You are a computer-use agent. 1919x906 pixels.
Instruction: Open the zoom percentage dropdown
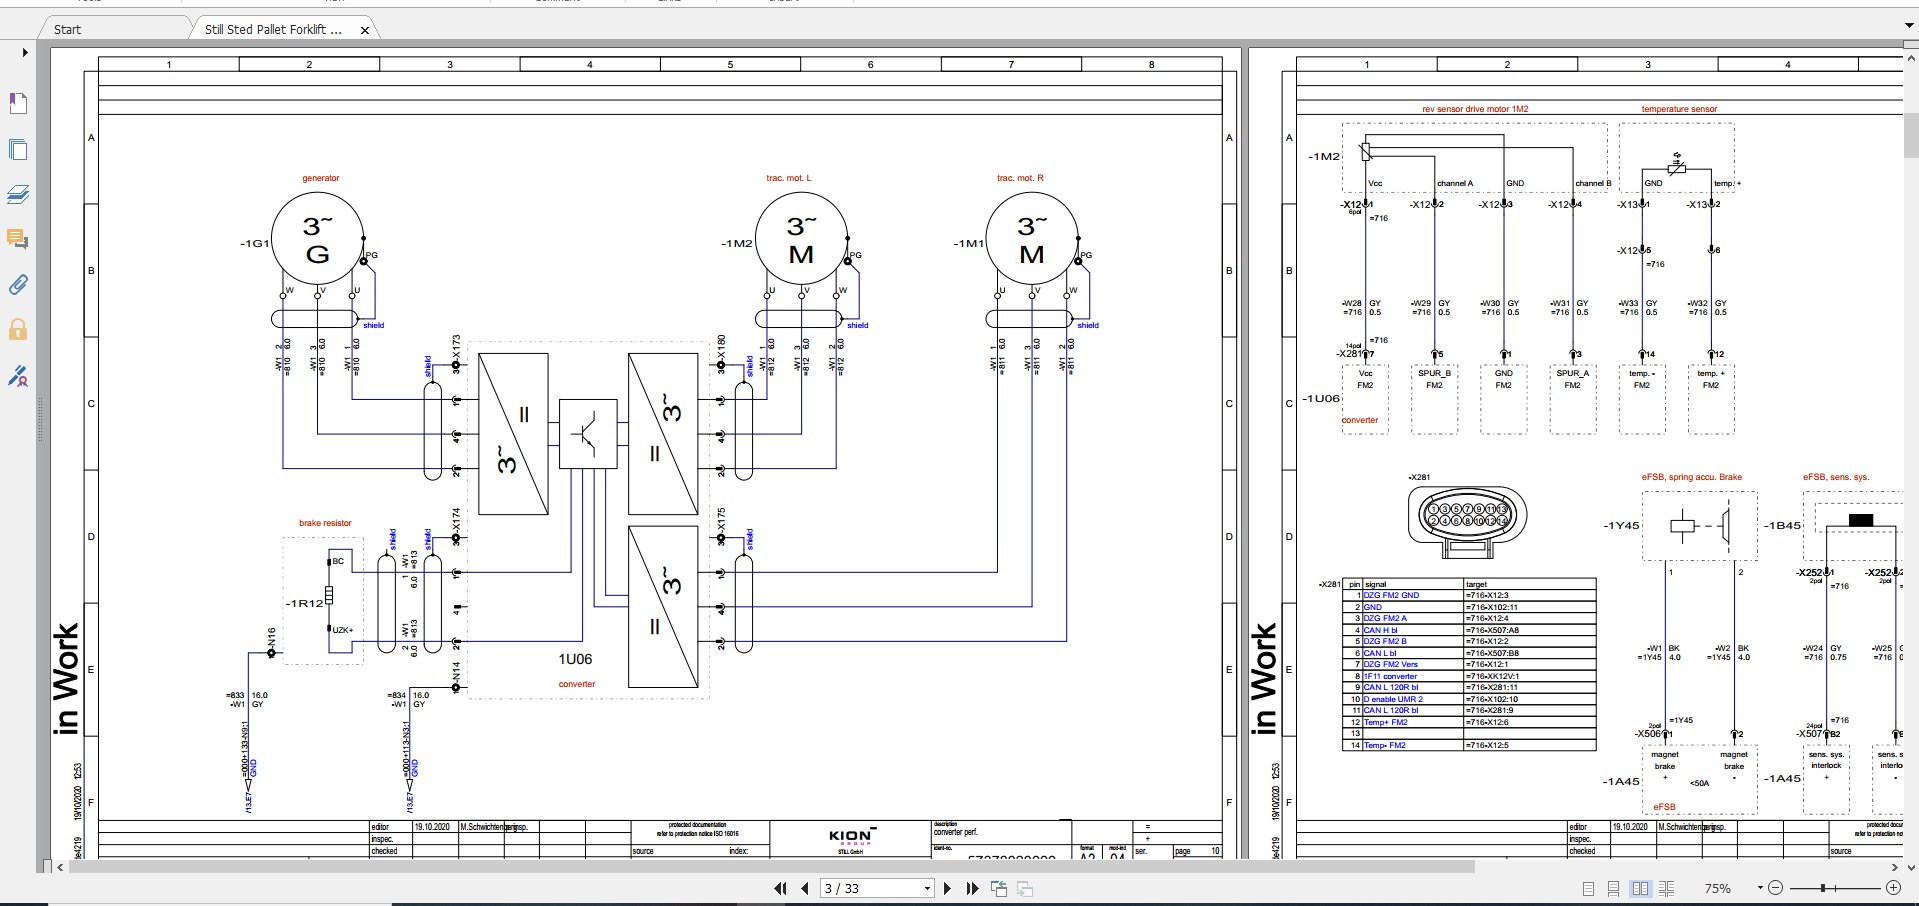(1760, 888)
